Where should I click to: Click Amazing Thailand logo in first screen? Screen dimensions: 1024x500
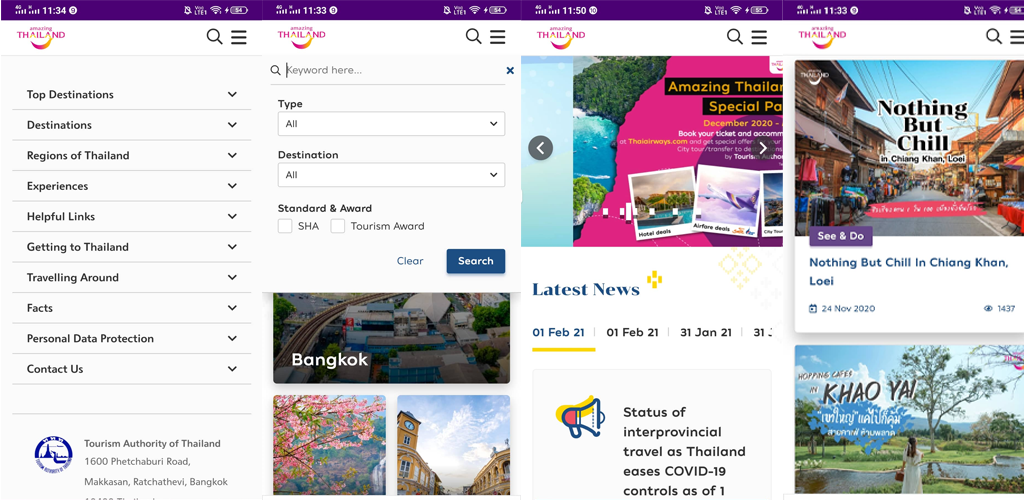[41, 37]
